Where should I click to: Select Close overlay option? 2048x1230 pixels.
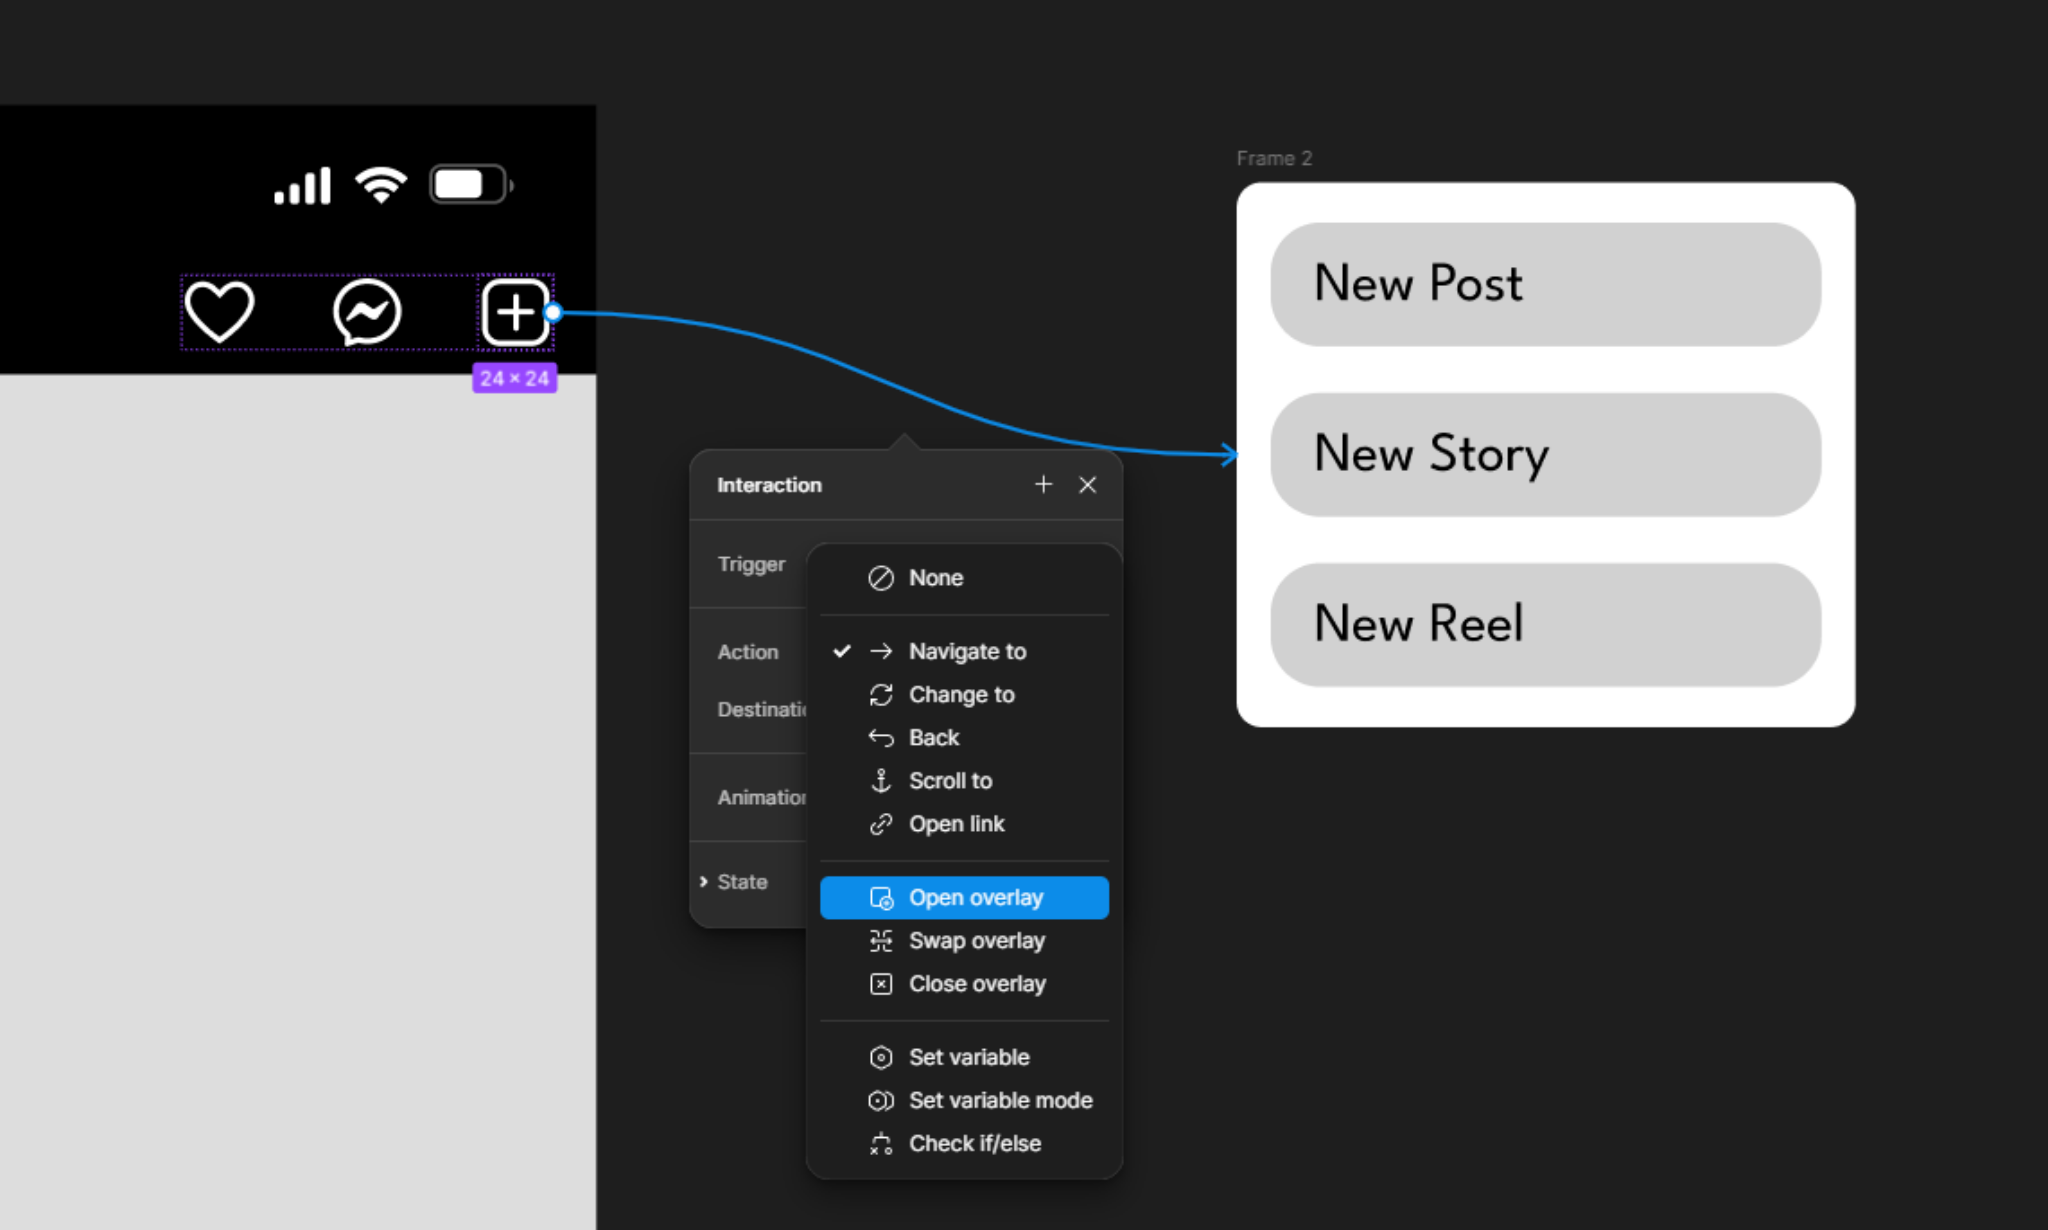(x=964, y=983)
